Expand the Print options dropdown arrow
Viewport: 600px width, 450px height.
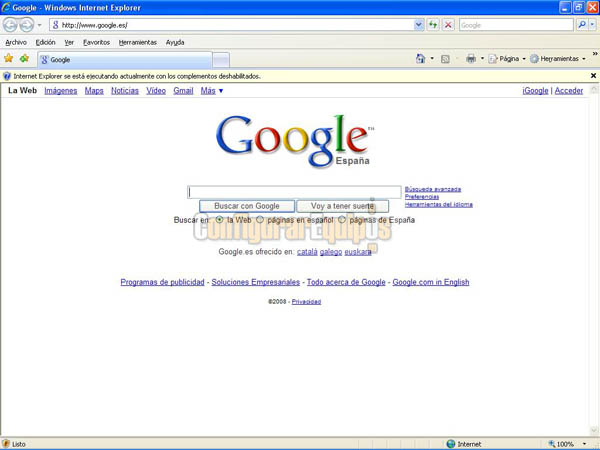[482, 59]
